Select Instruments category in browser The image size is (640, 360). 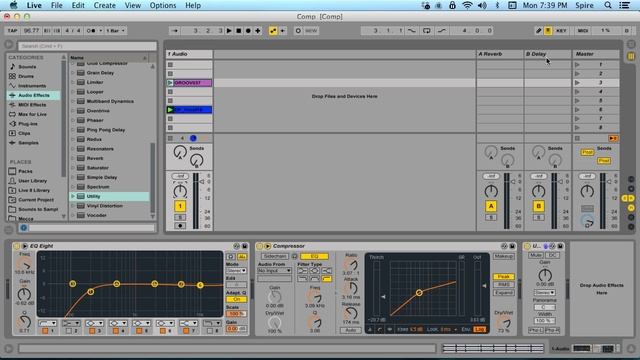[x=32, y=86]
